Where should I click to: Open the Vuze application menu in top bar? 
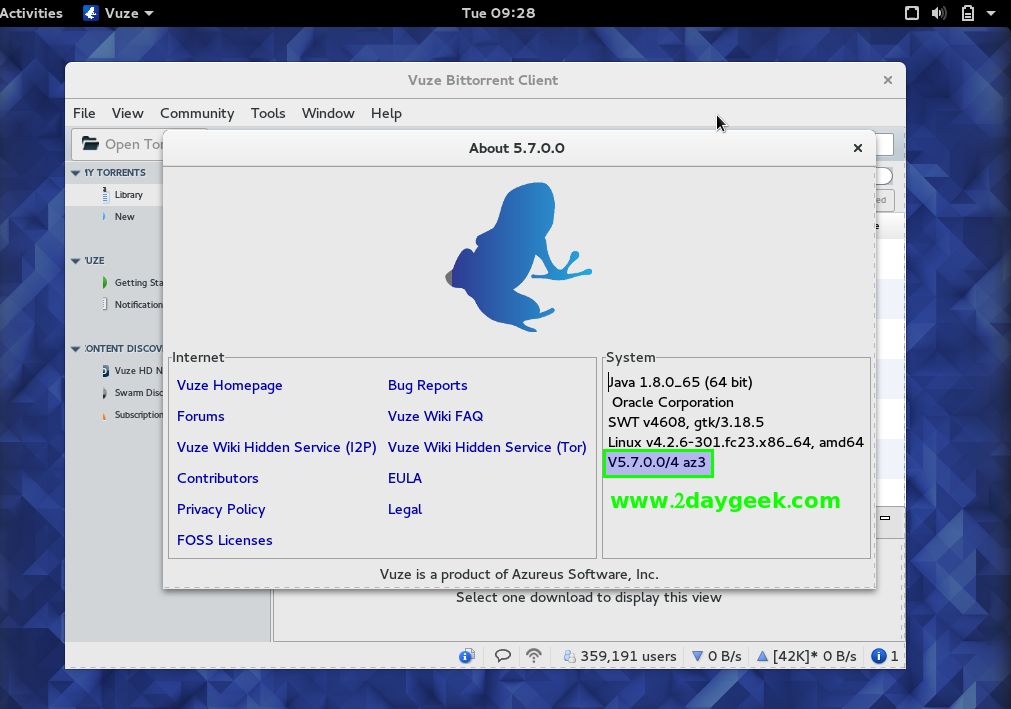(x=119, y=13)
